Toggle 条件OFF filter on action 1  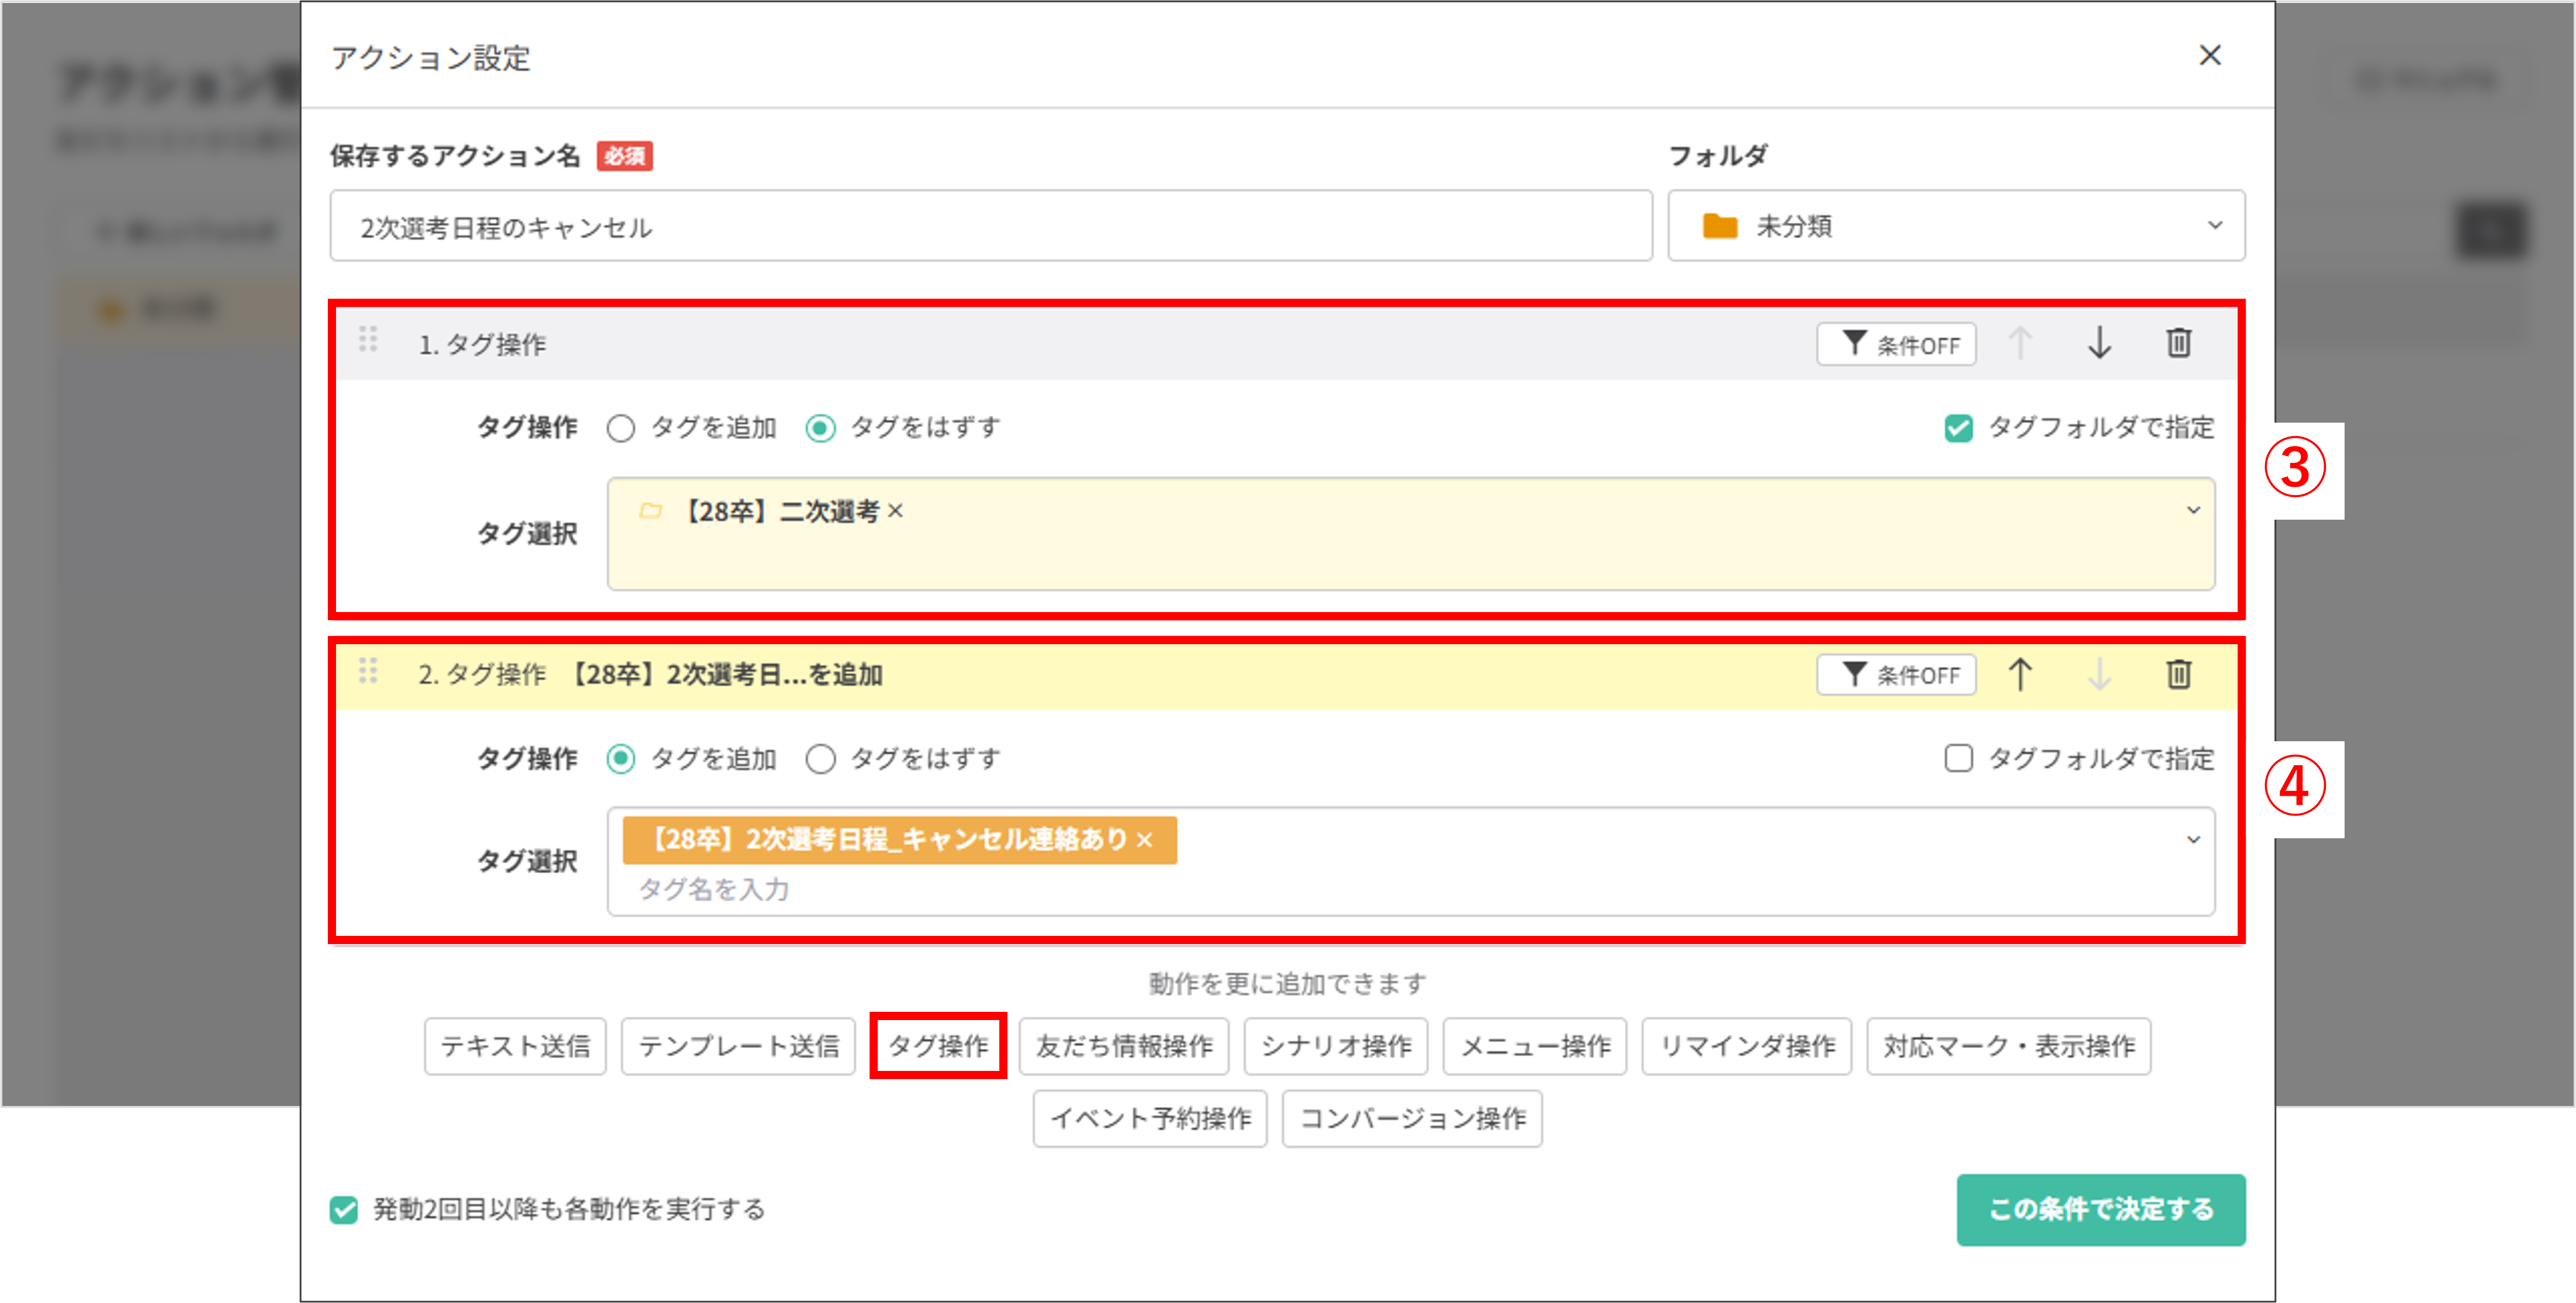(x=1895, y=345)
